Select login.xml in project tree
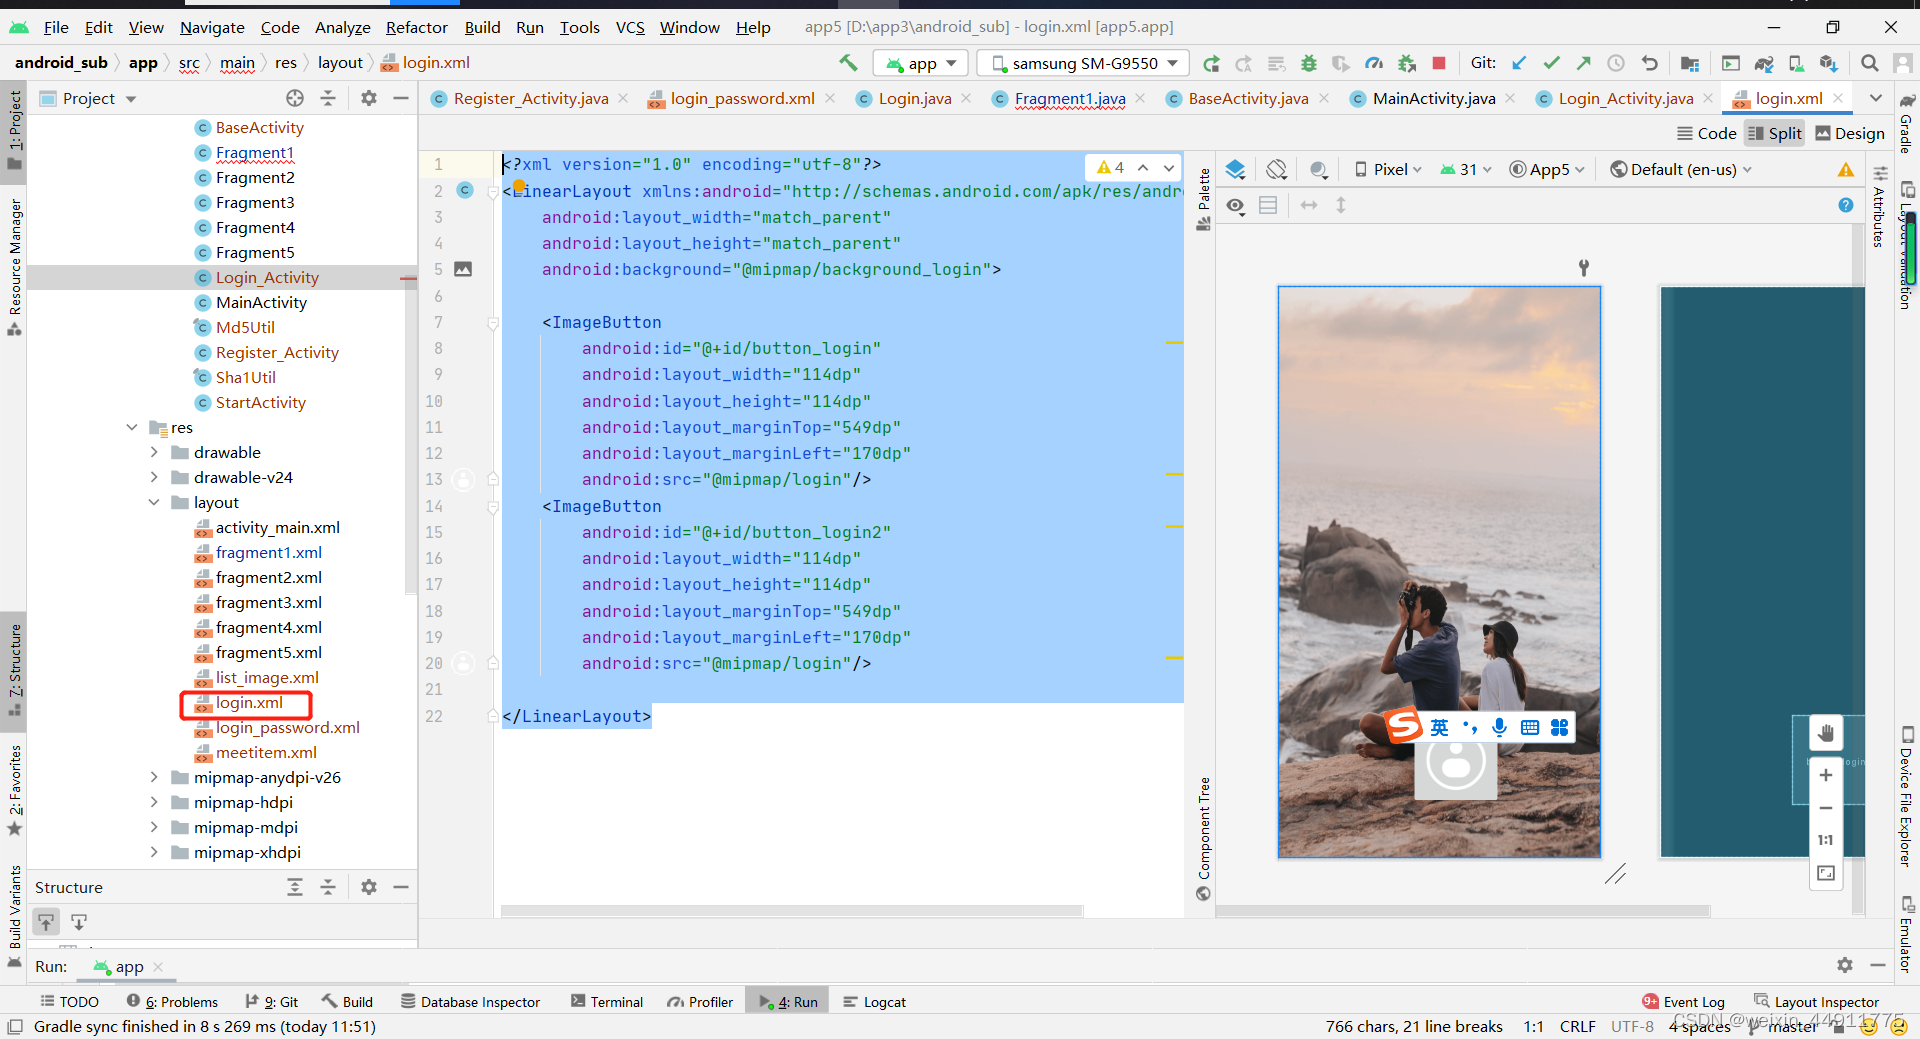This screenshot has height=1039, width=1920. [x=249, y=703]
